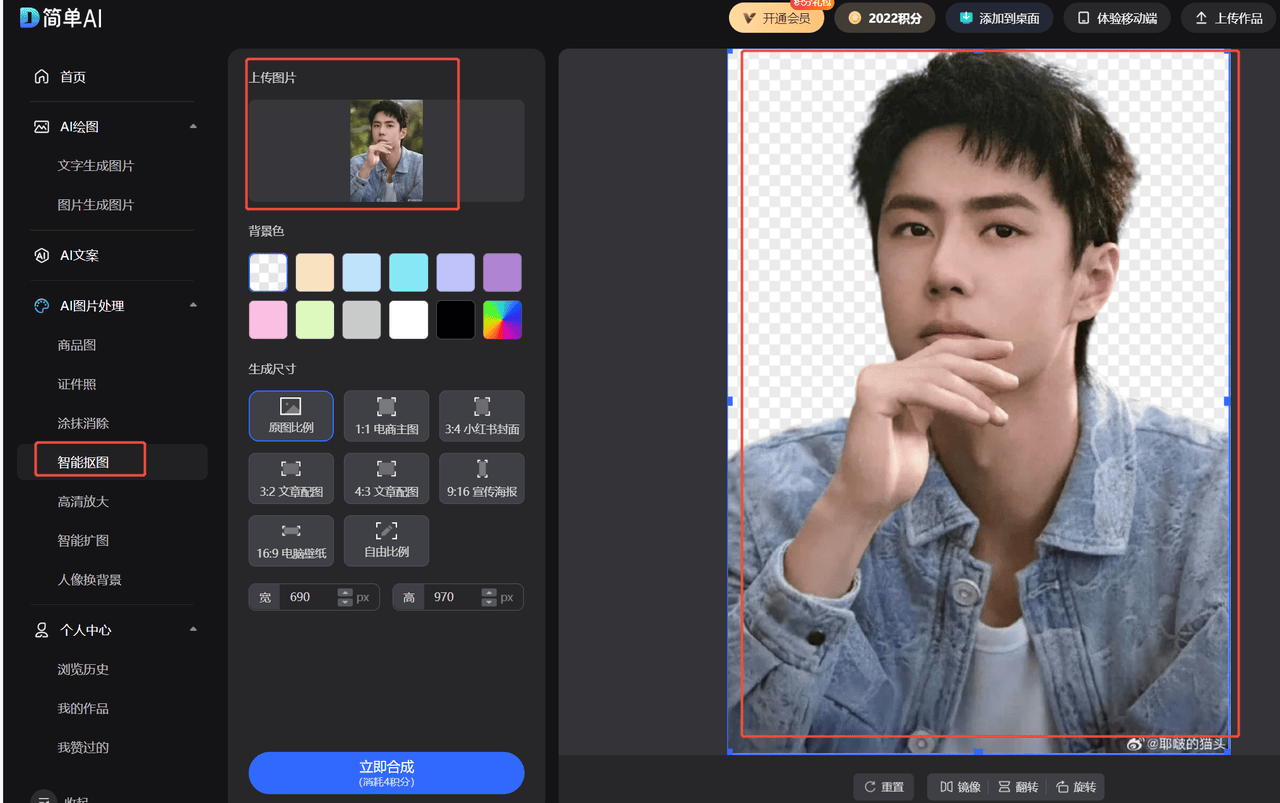Collapse the AI绘图 section
Screen dimensions: 1280x803
193,127
